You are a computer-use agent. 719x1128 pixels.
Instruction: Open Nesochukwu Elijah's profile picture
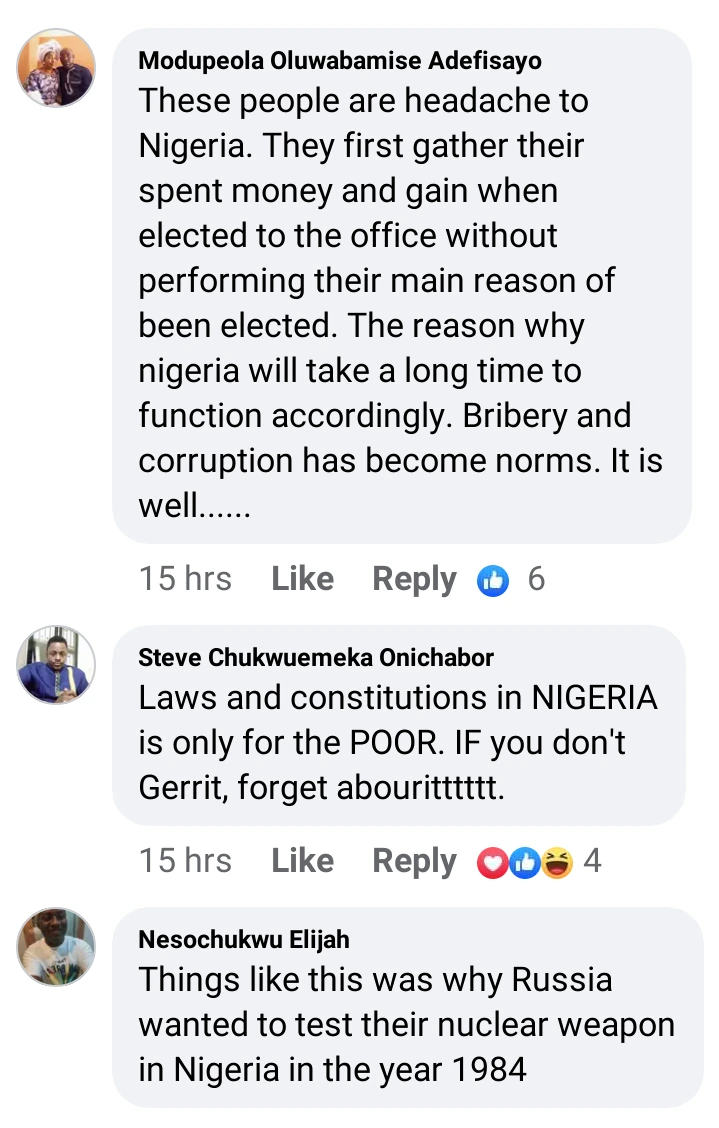coord(57,947)
